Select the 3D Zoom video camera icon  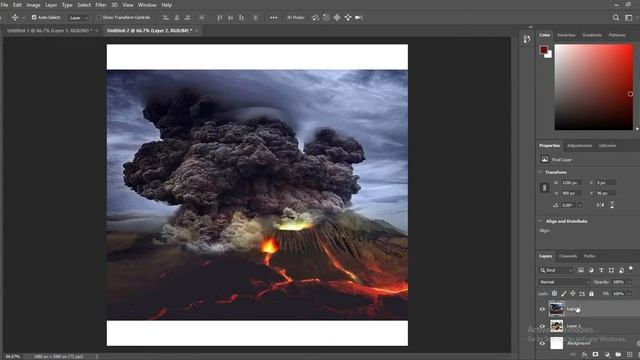[359, 18]
